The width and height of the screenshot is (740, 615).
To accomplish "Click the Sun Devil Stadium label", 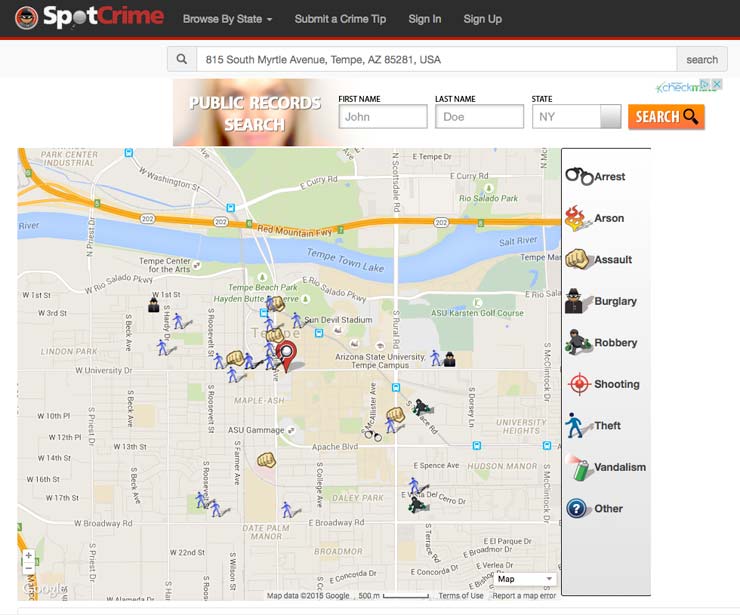I will (x=338, y=320).
